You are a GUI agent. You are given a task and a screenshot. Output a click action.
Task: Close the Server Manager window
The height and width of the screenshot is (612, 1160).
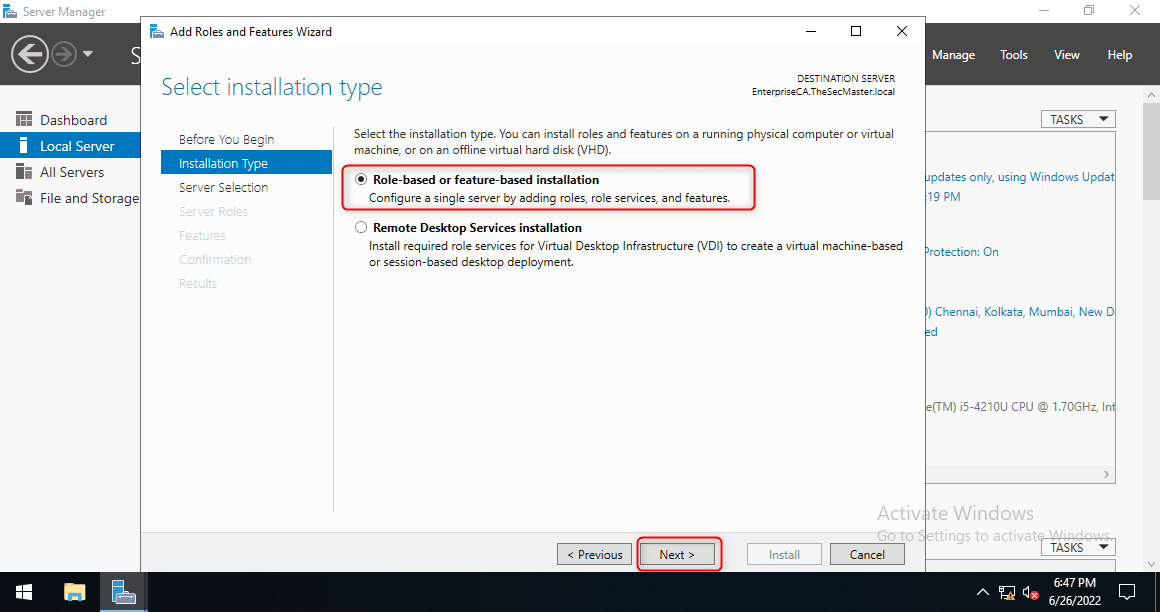(x=1135, y=10)
